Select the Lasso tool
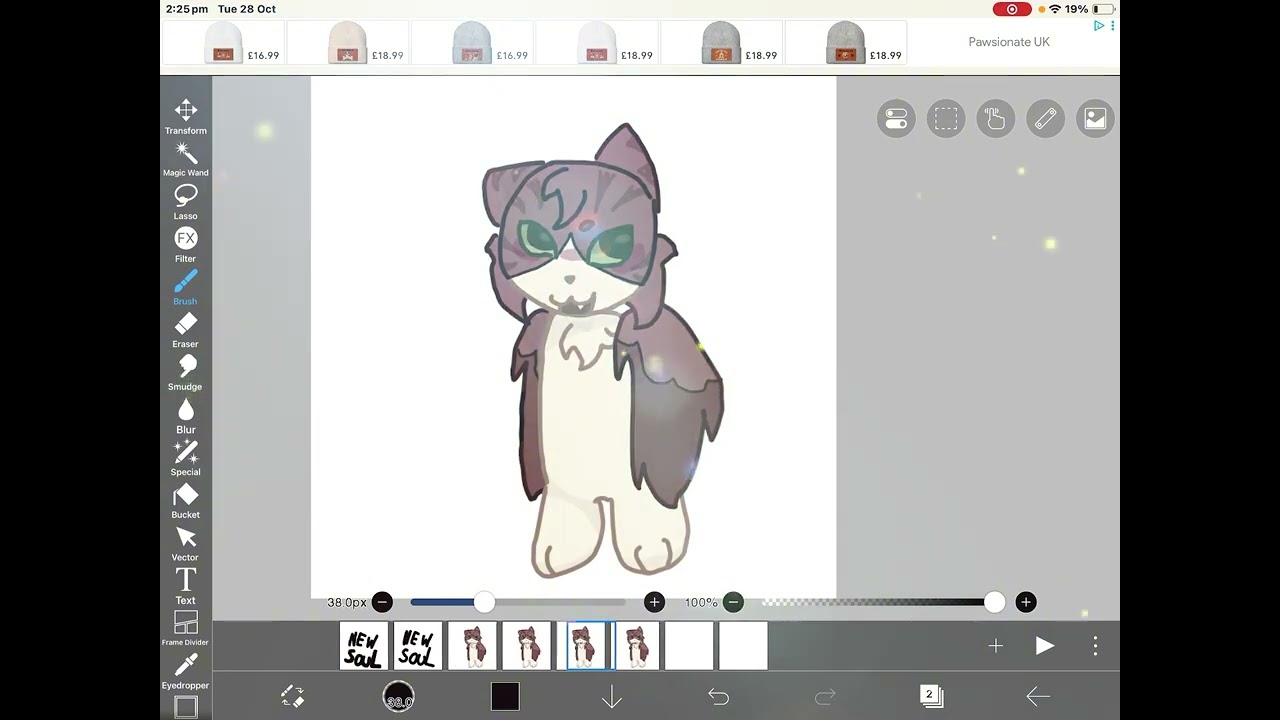The height and width of the screenshot is (720, 1280). (x=186, y=202)
